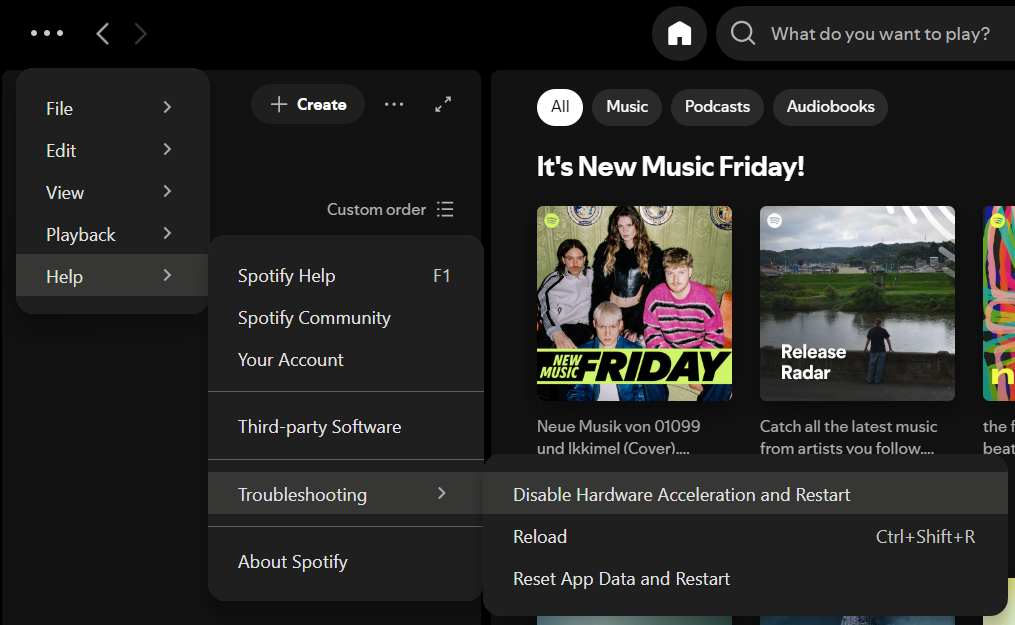Click the list view icon beside Custom order

[445, 210]
